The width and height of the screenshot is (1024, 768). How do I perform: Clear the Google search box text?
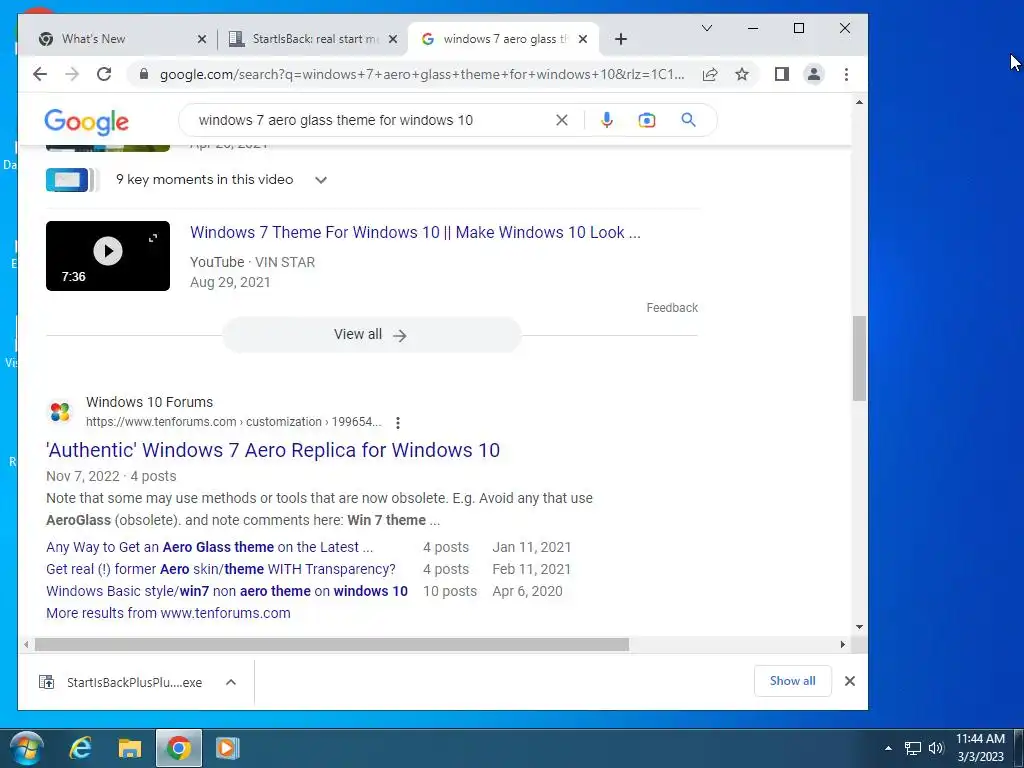click(562, 120)
